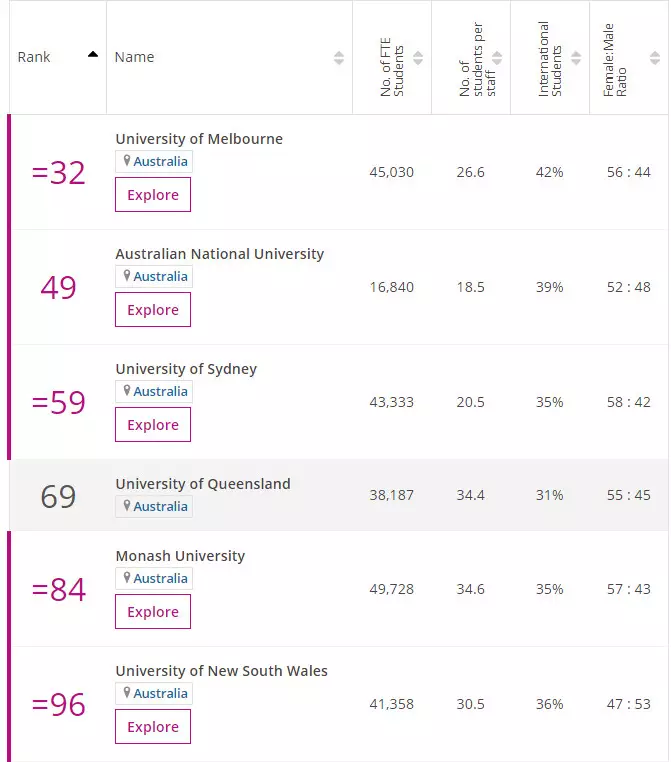Sort by International Students arrows
Image resolution: width=671 pixels, height=762 pixels.
coord(576,58)
